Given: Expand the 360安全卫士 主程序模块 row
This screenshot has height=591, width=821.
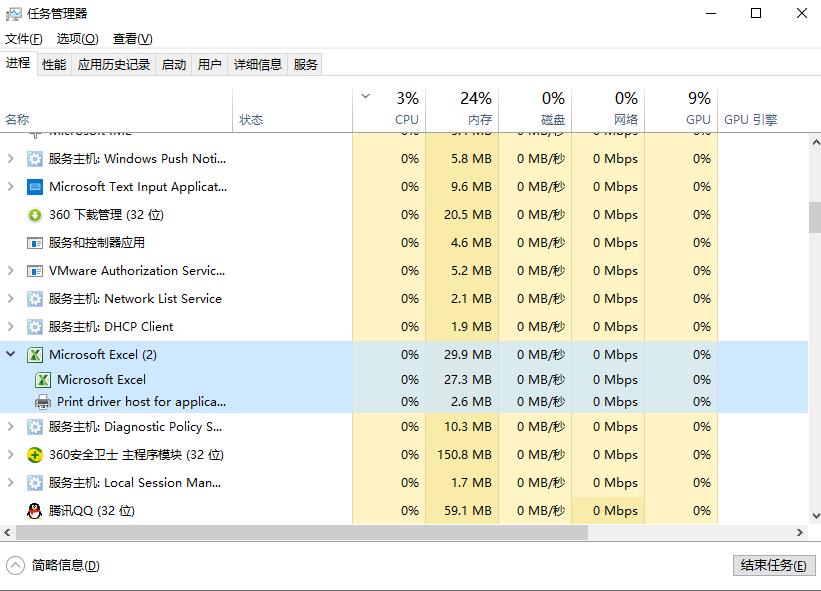Looking at the screenshot, I should [x=10, y=454].
